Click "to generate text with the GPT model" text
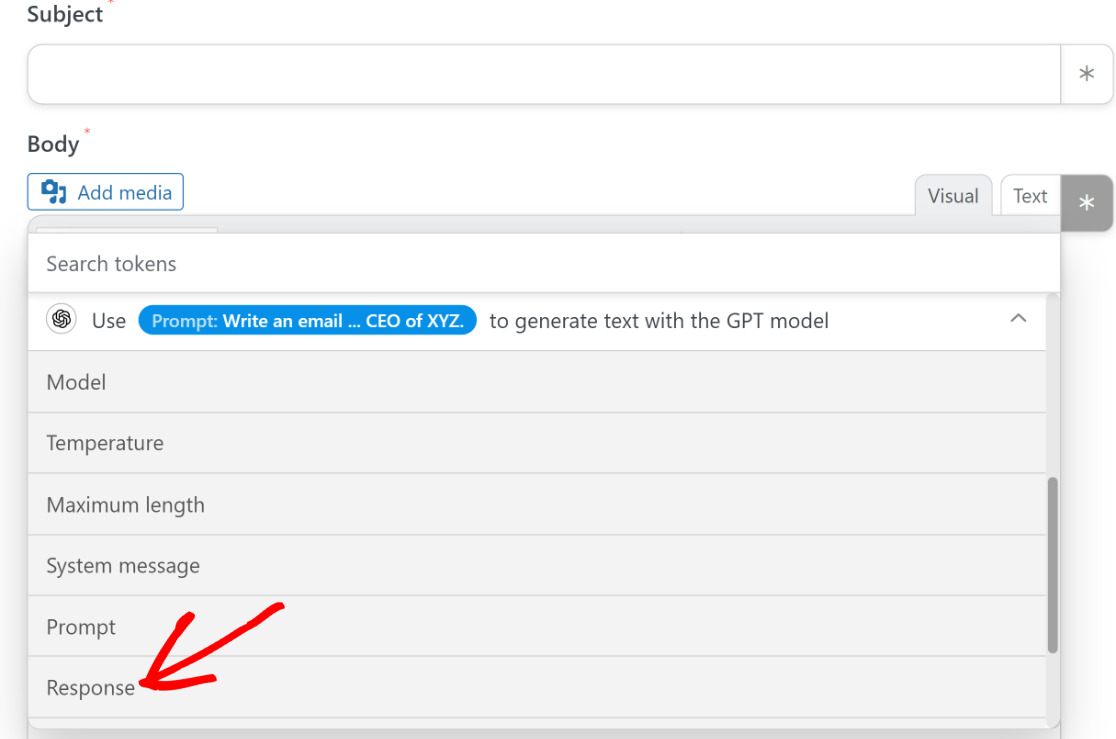1116x739 pixels. click(x=659, y=320)
